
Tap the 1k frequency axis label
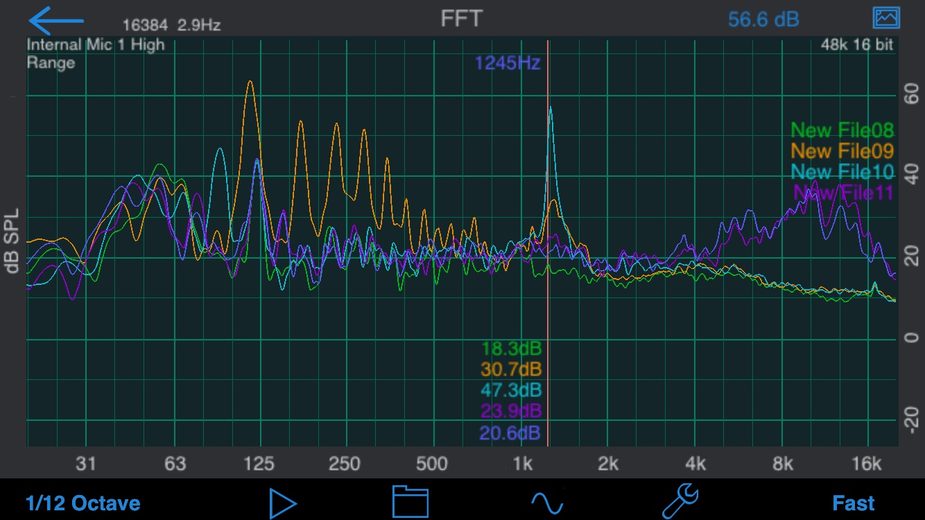522,464
